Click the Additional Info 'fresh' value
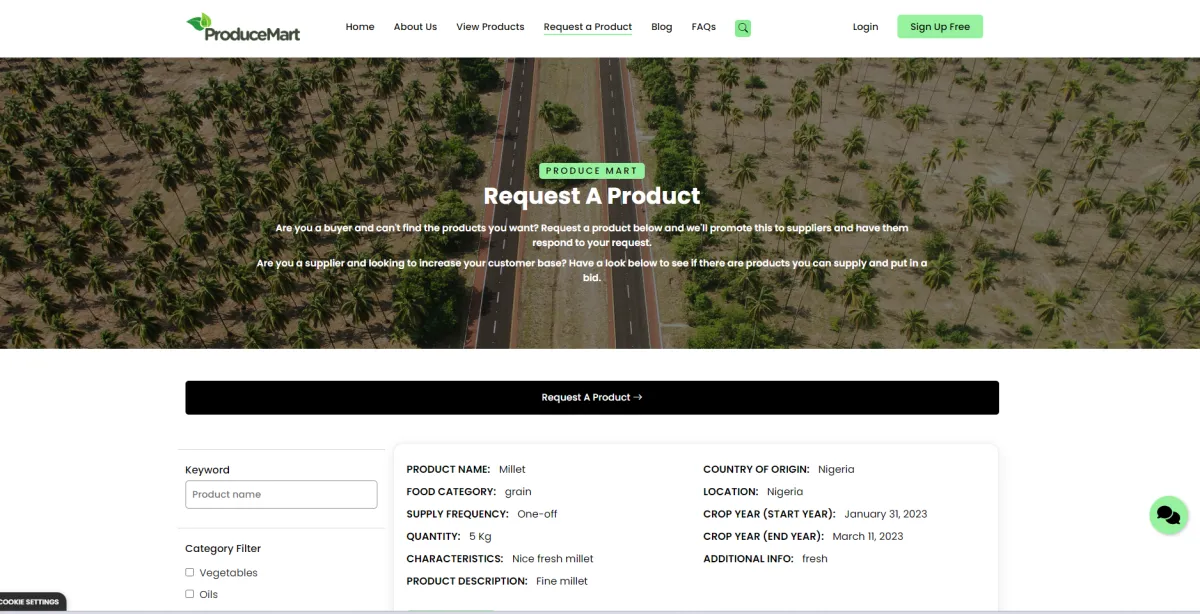1200x614 pixels. (x=815, y=559)
